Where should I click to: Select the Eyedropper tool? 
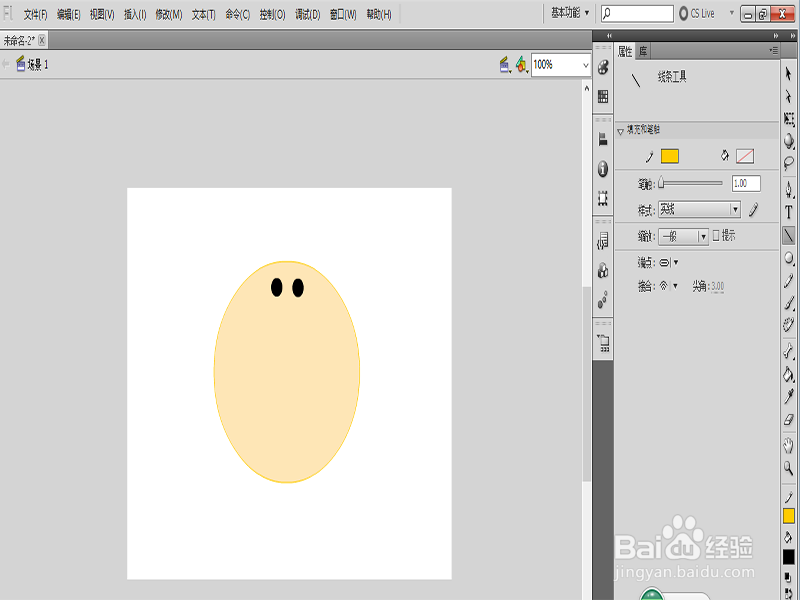click(789, 397)
